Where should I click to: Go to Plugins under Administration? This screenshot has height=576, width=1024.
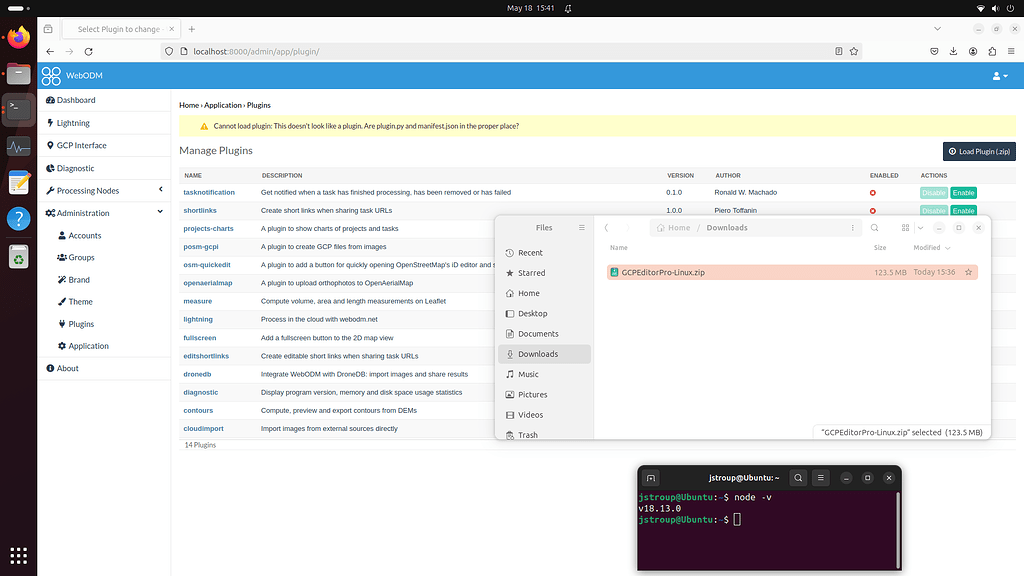[81, 324]
